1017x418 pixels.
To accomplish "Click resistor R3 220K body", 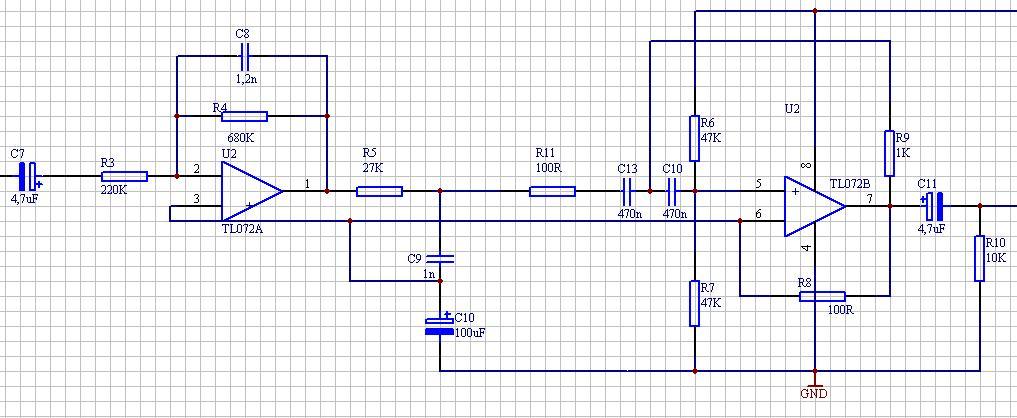I will pyautogui.click(x=125, y=176).
